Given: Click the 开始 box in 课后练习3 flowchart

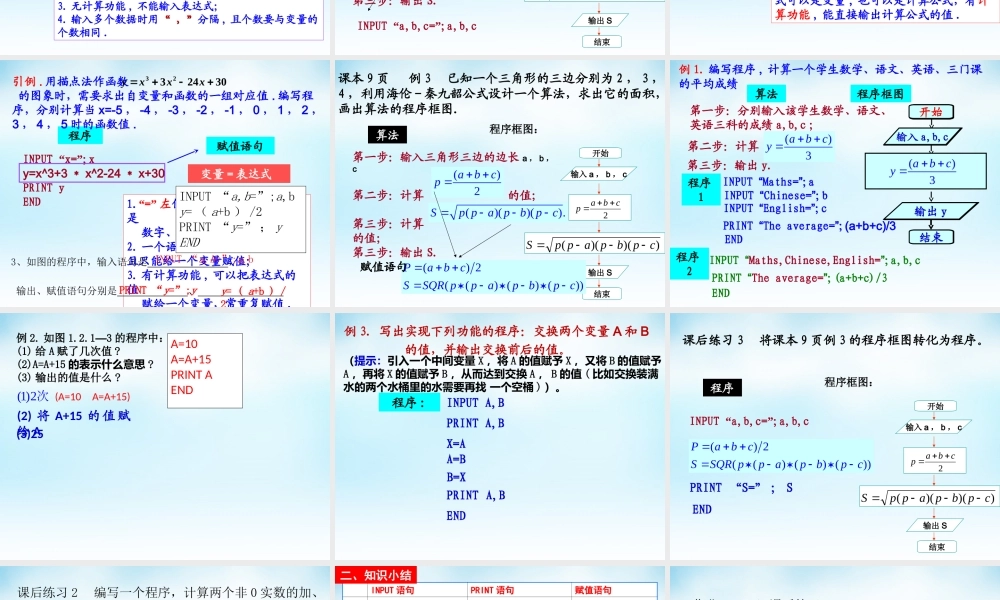Looking at the screenshot, I should [x=935, y=406].
